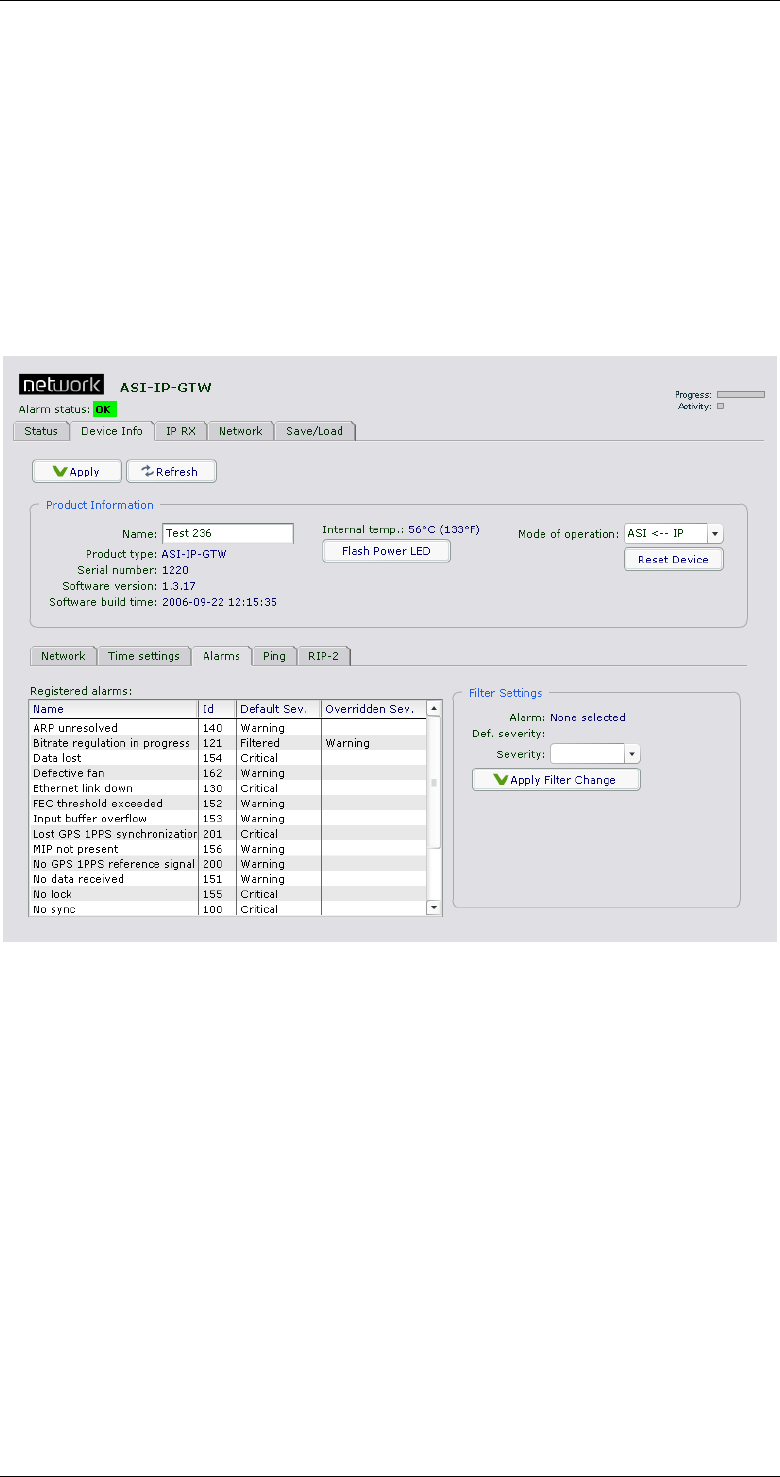Click the Progress bar
Viewport: 780px width, 1477px height.
[741, 395]
